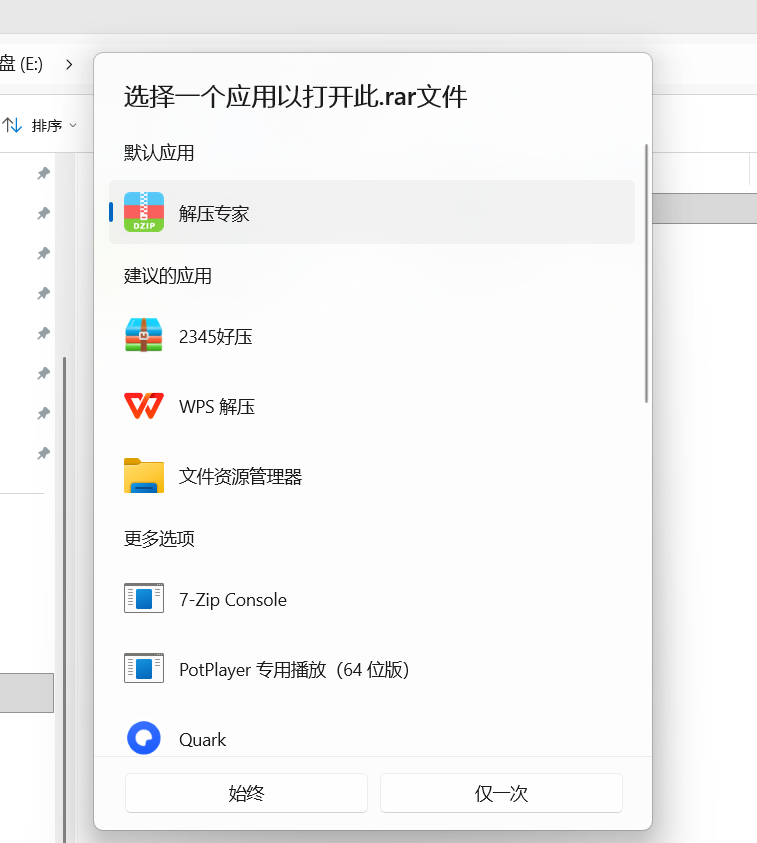Click the Explorer navigation pane scrollbar
Screen dimensions: 757x843
(65, 599)
